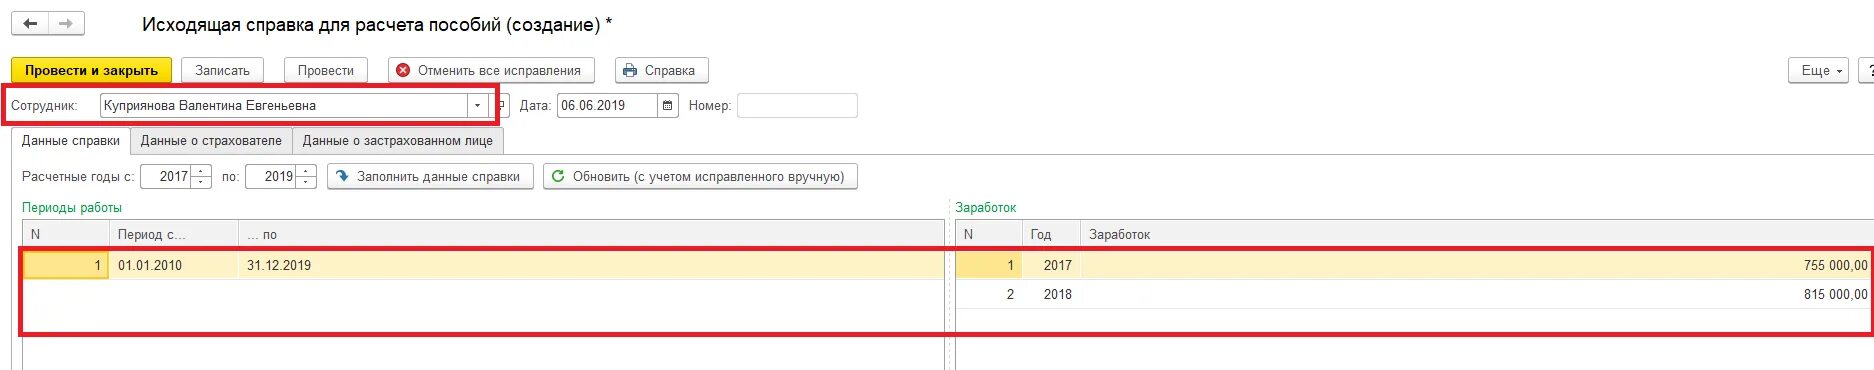This screenshot has width=1874, height=370.
Task: Click the printer icon on Справка button
Action: pos(629,71)
